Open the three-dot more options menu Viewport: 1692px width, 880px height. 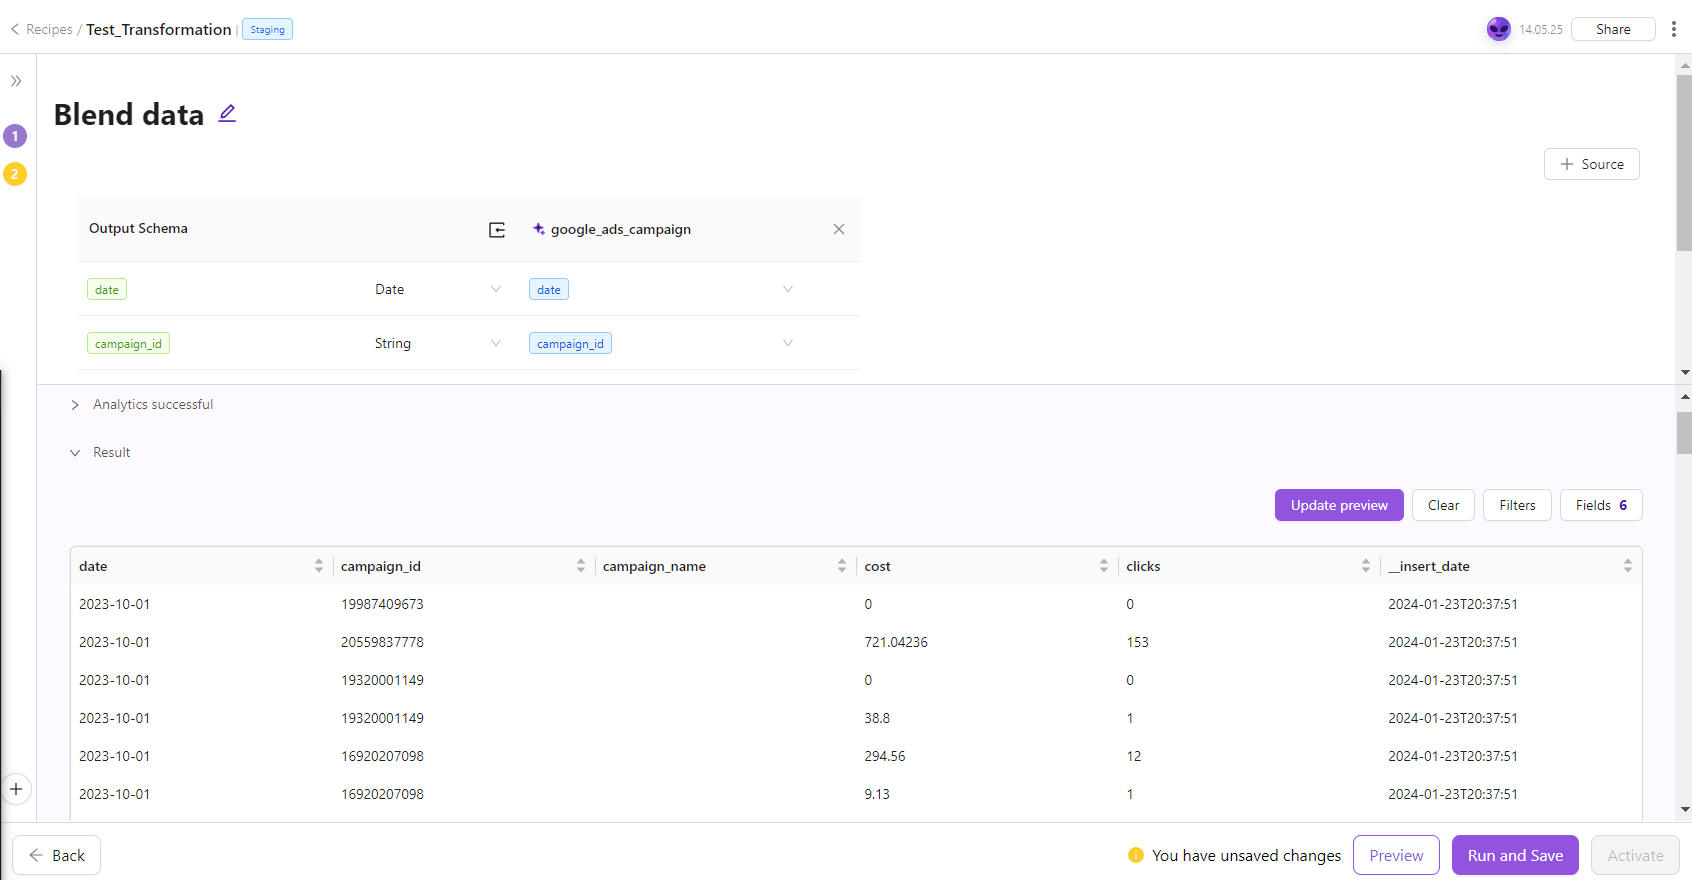tap(1673, 29)
